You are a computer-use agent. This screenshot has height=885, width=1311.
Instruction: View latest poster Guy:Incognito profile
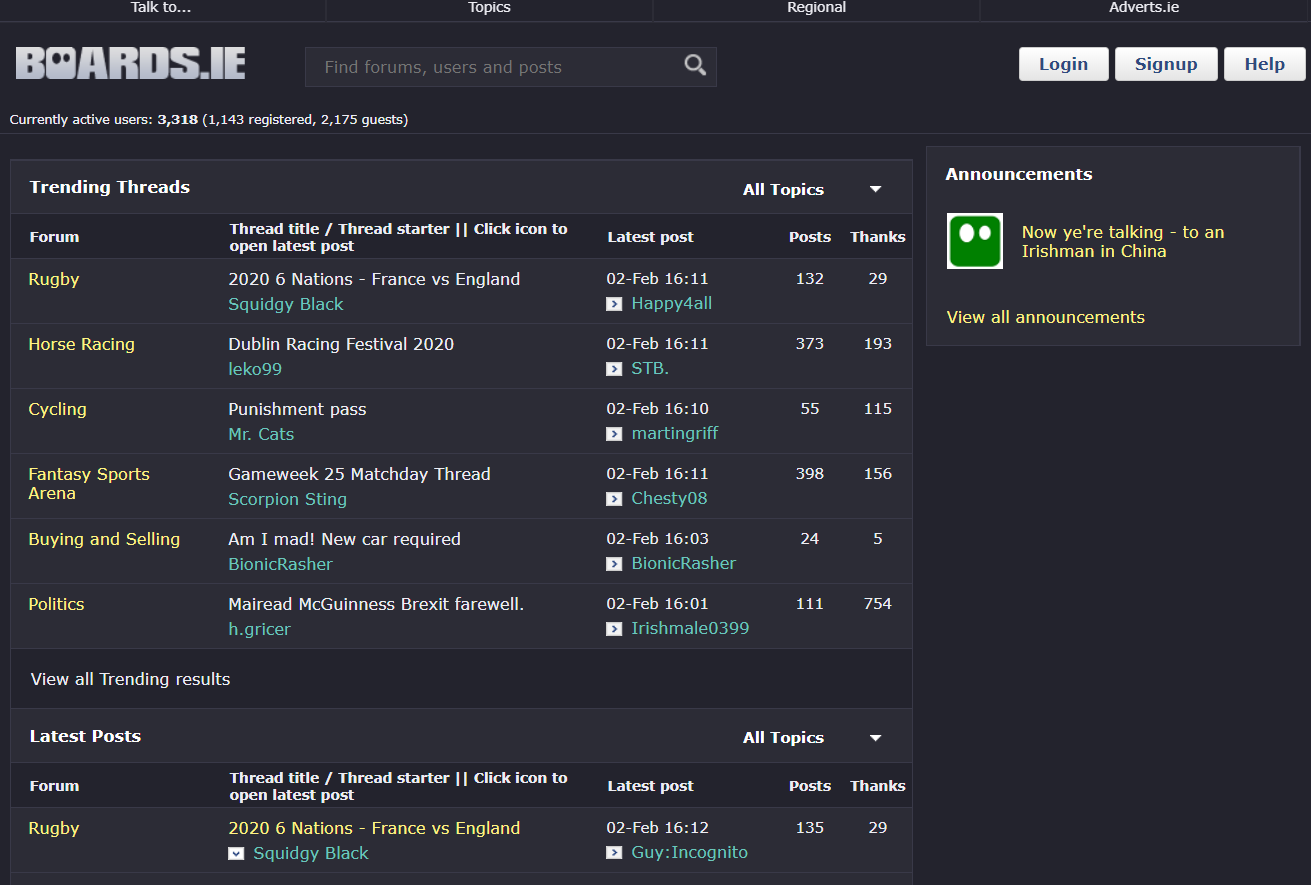point(689,852)
